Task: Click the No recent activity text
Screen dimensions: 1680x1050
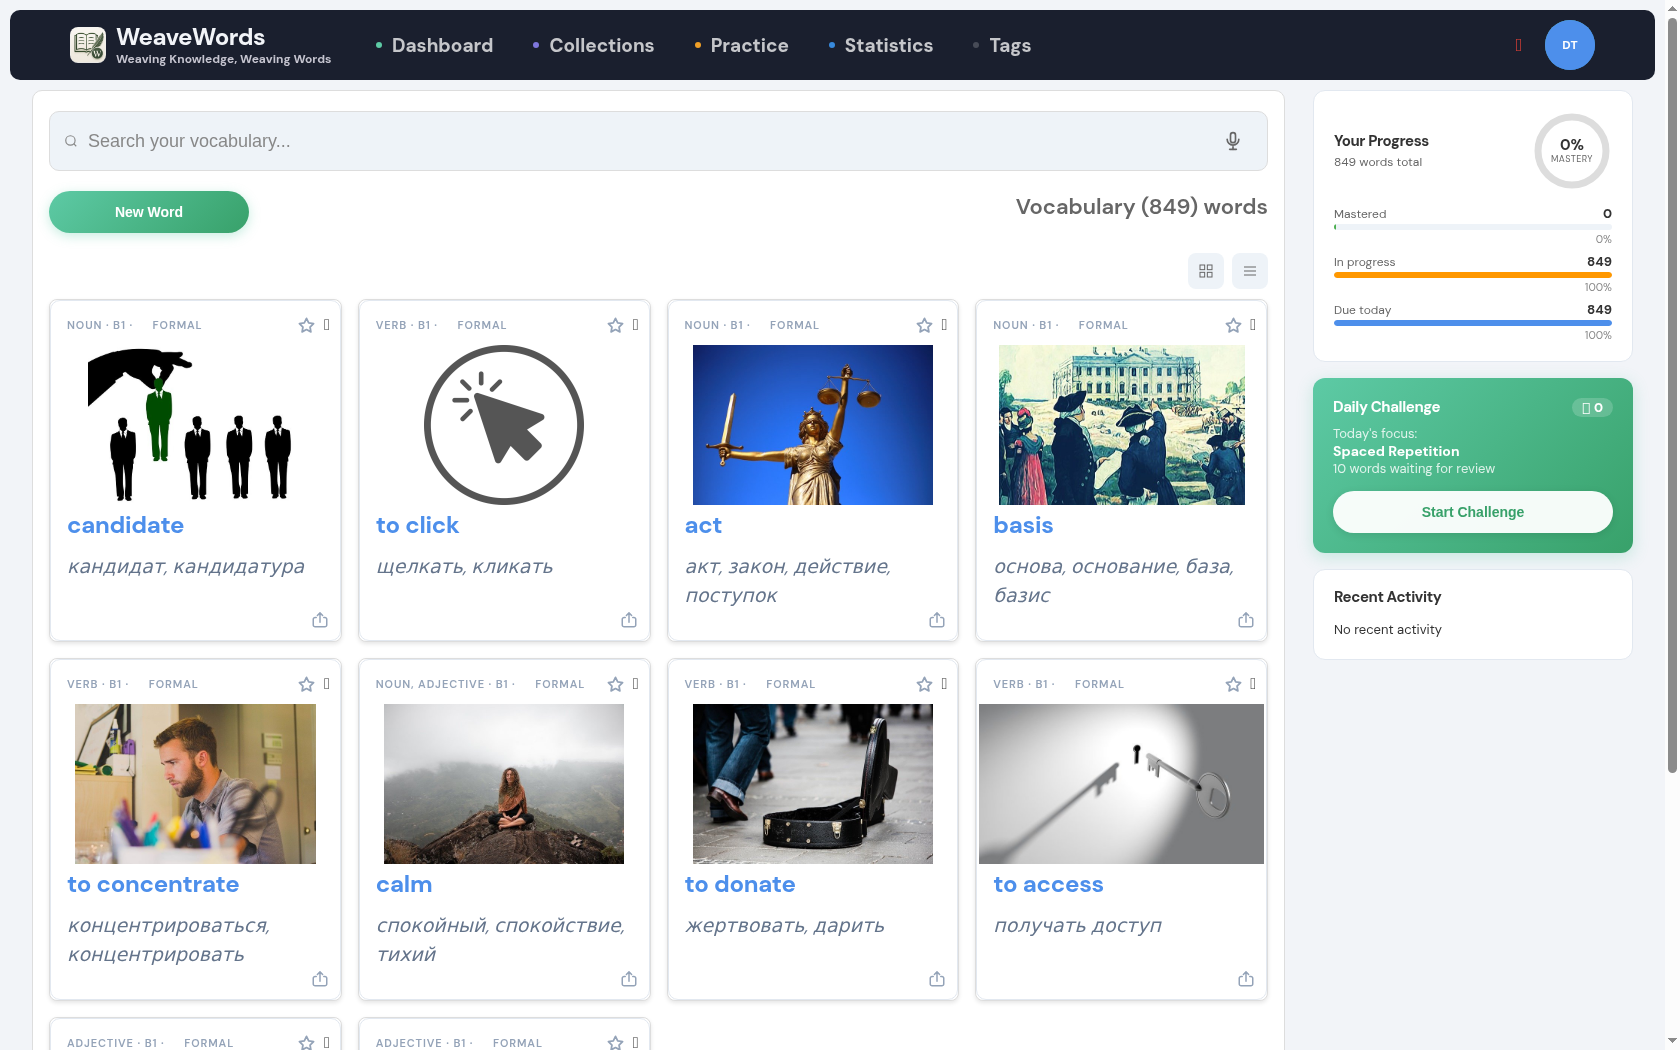Action: pos(1387,629)
